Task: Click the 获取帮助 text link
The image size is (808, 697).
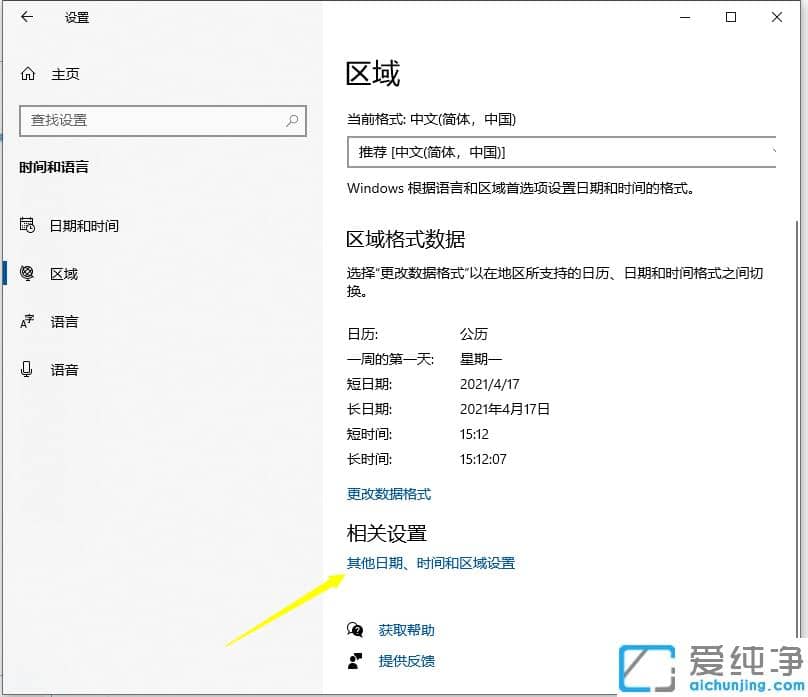Action: (406, 630)
